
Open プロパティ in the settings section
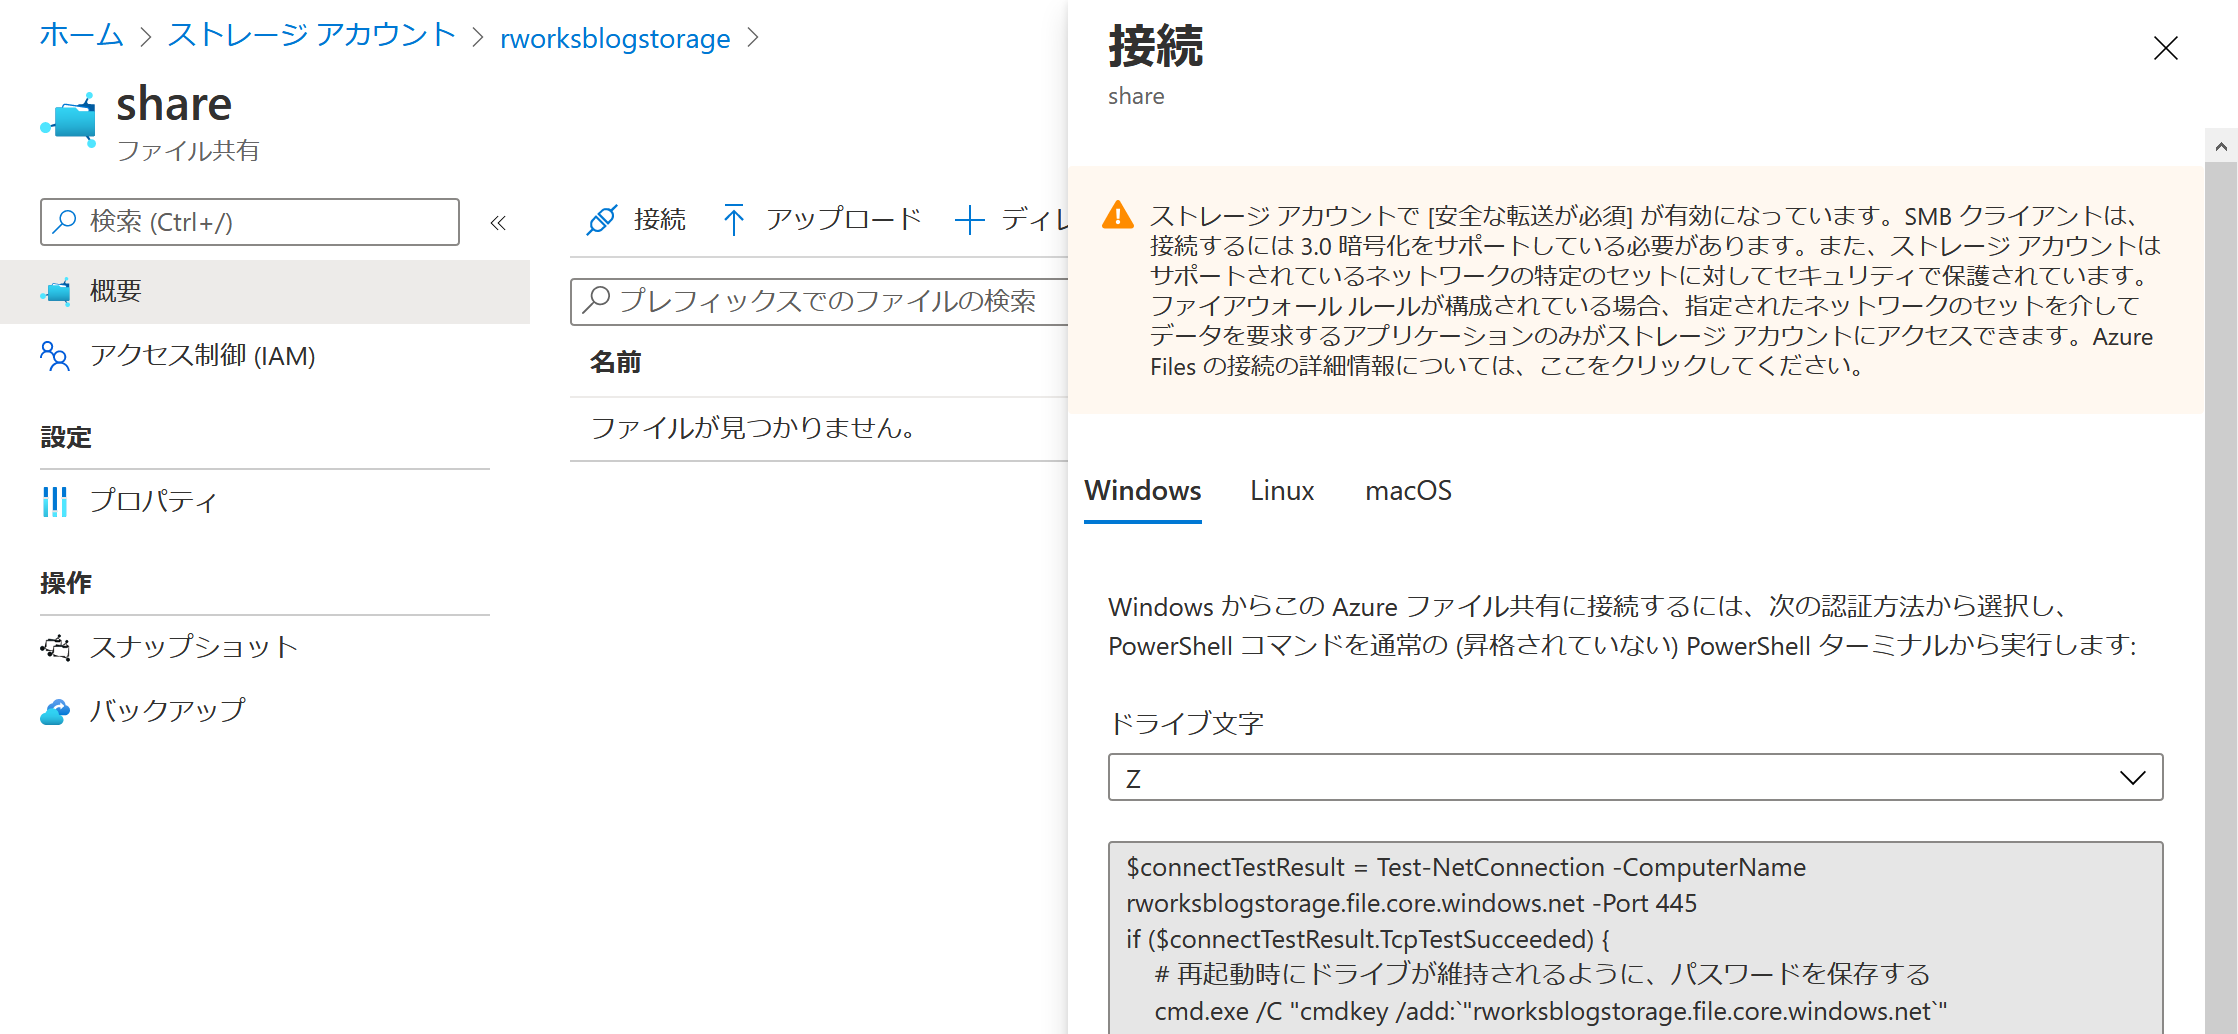(265, 501)
